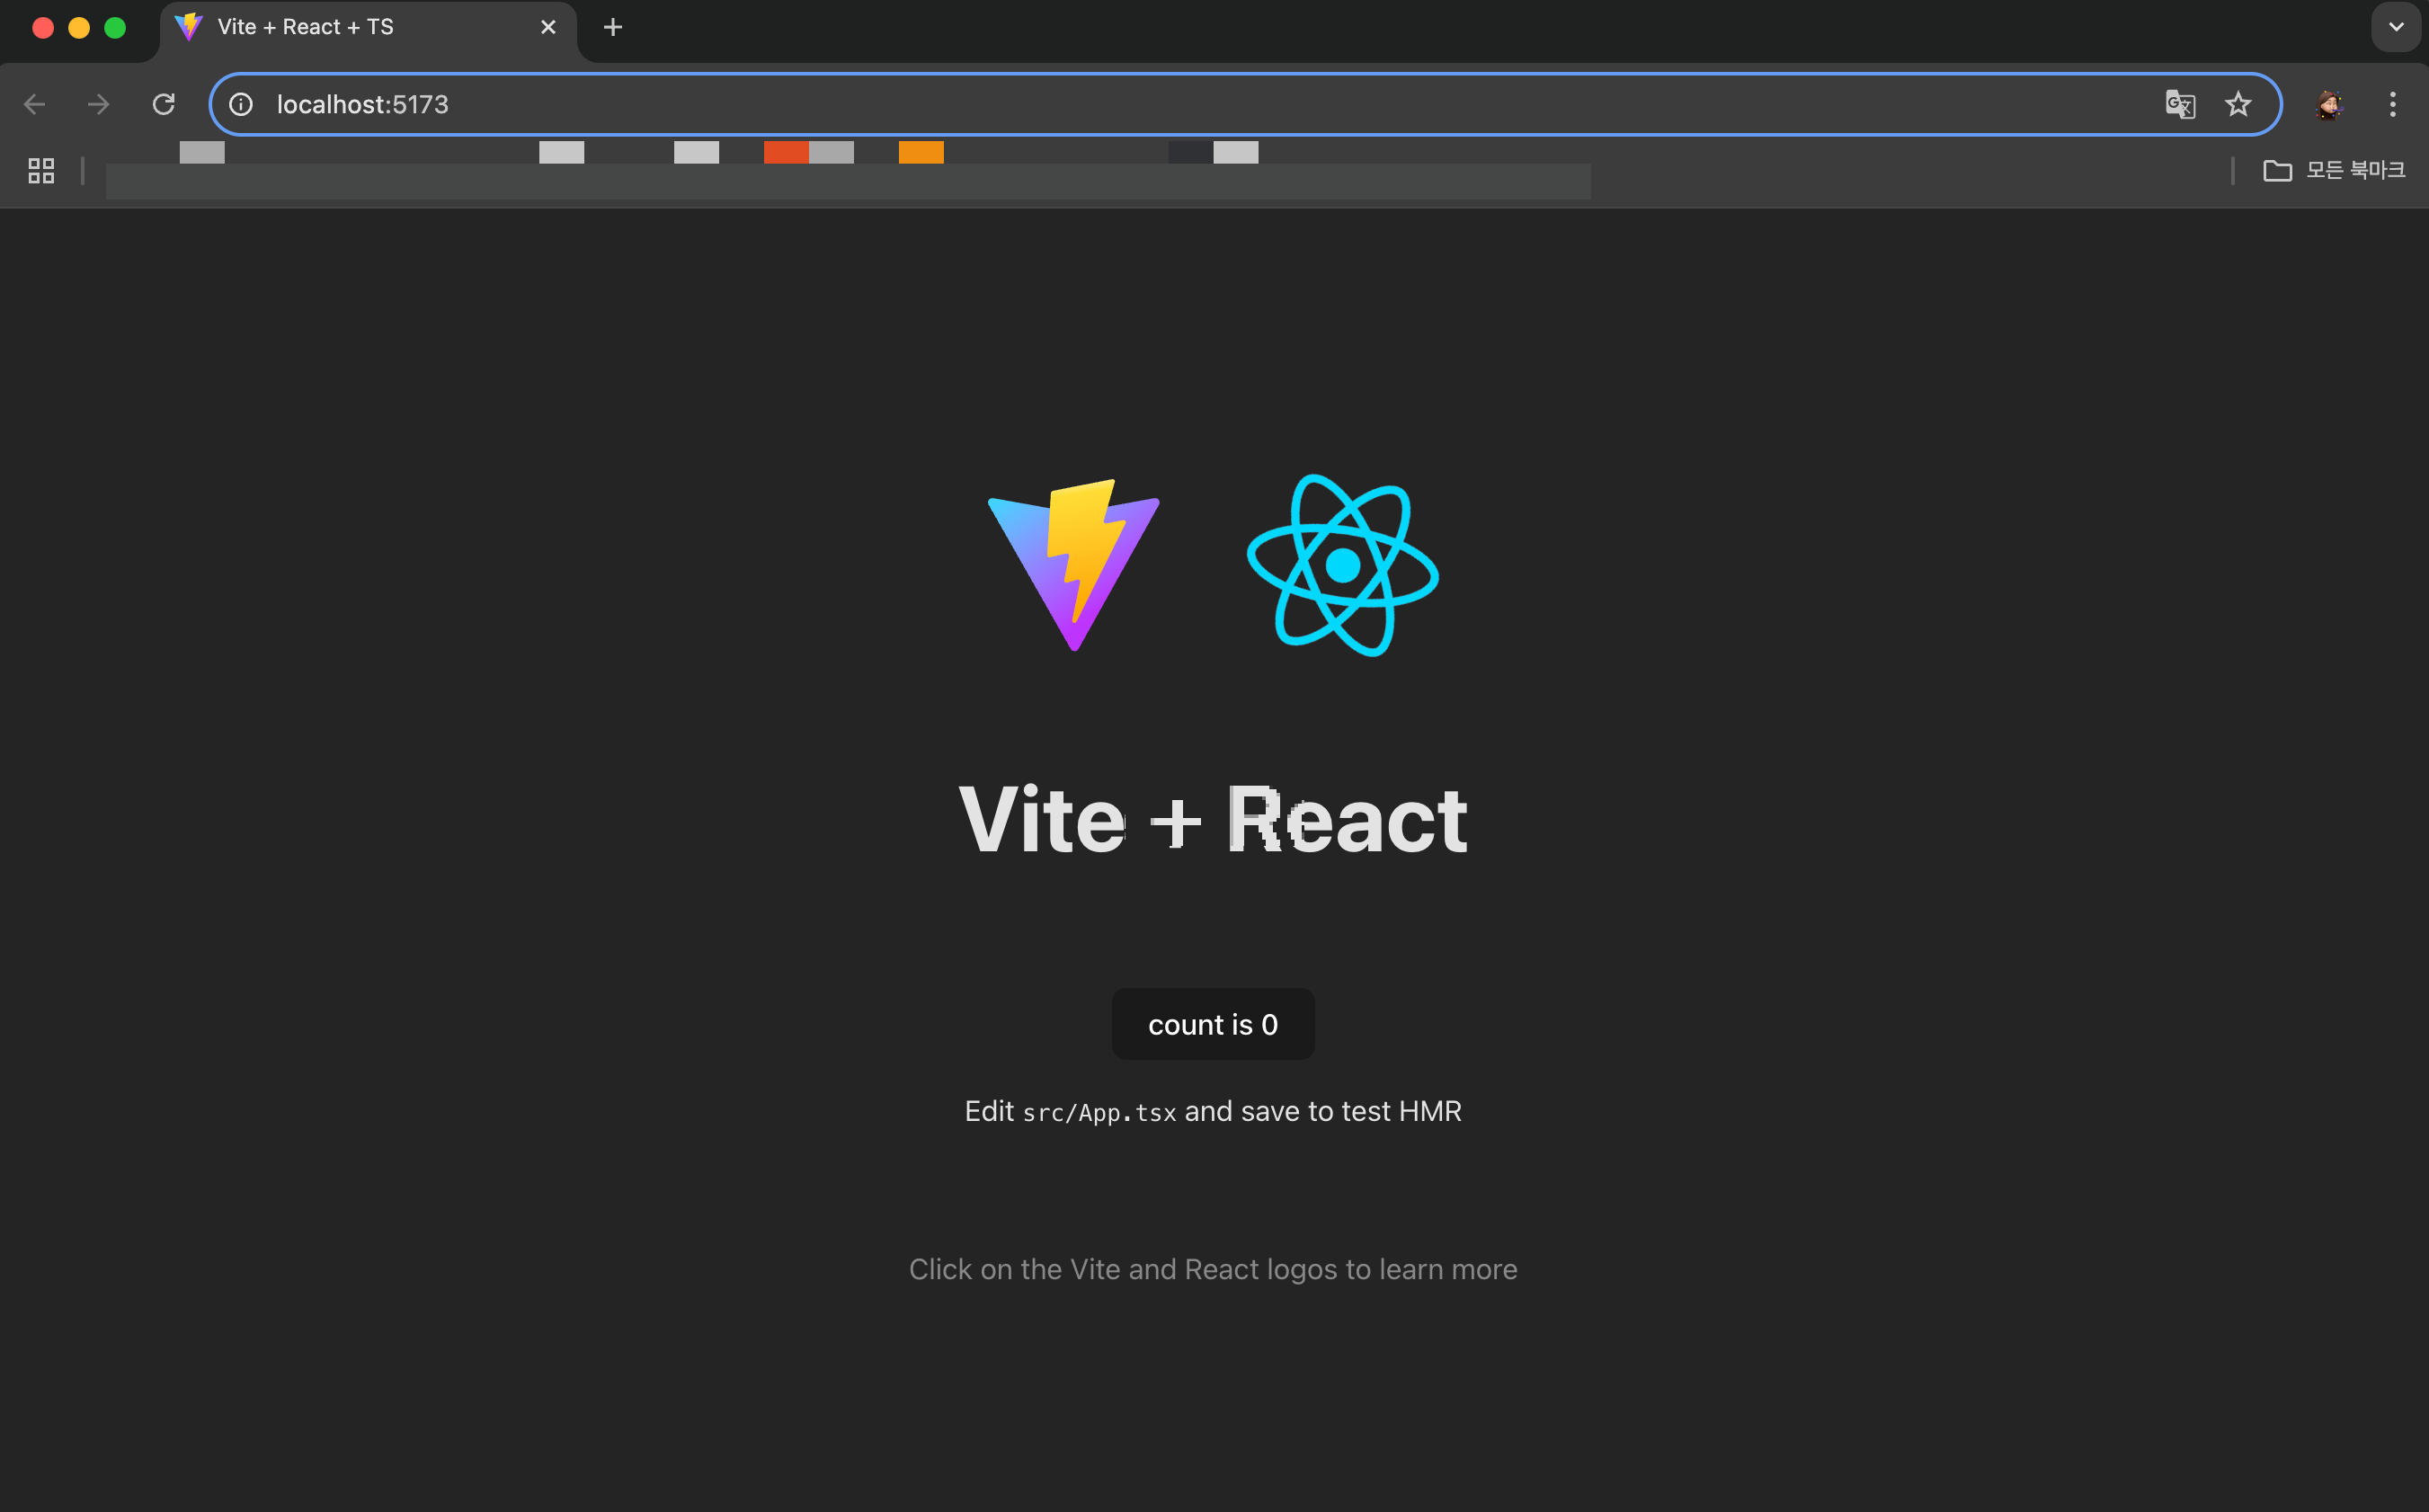Open the Google Translate icon in address bar
2429x1512 pixels.
[x=2179, y=104]
